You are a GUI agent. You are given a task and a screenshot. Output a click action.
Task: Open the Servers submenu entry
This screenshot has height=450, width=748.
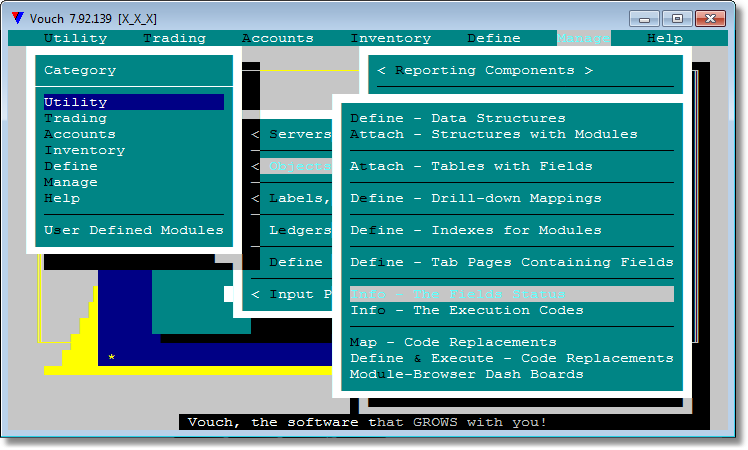[x=291, y=134]
